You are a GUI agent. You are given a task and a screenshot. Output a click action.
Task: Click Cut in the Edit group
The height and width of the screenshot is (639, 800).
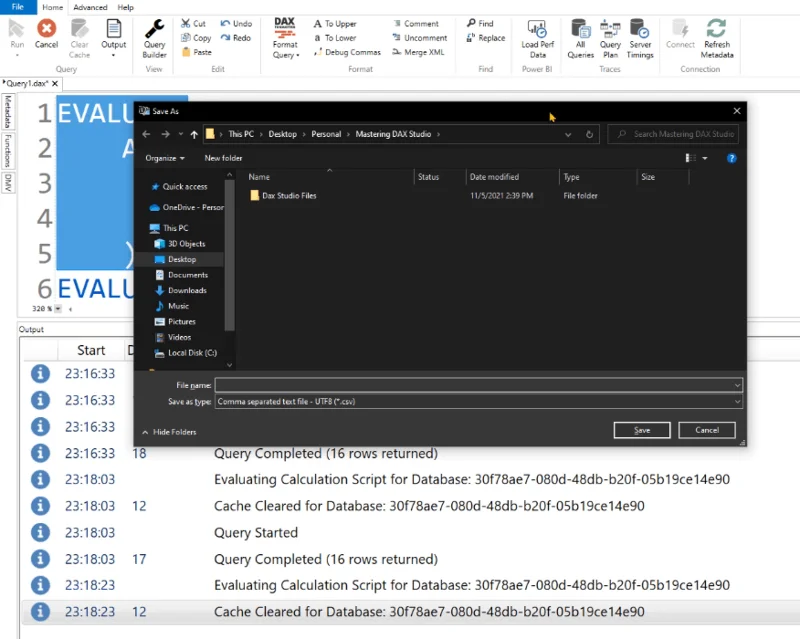pyautogui.click(x=193, y=23)
